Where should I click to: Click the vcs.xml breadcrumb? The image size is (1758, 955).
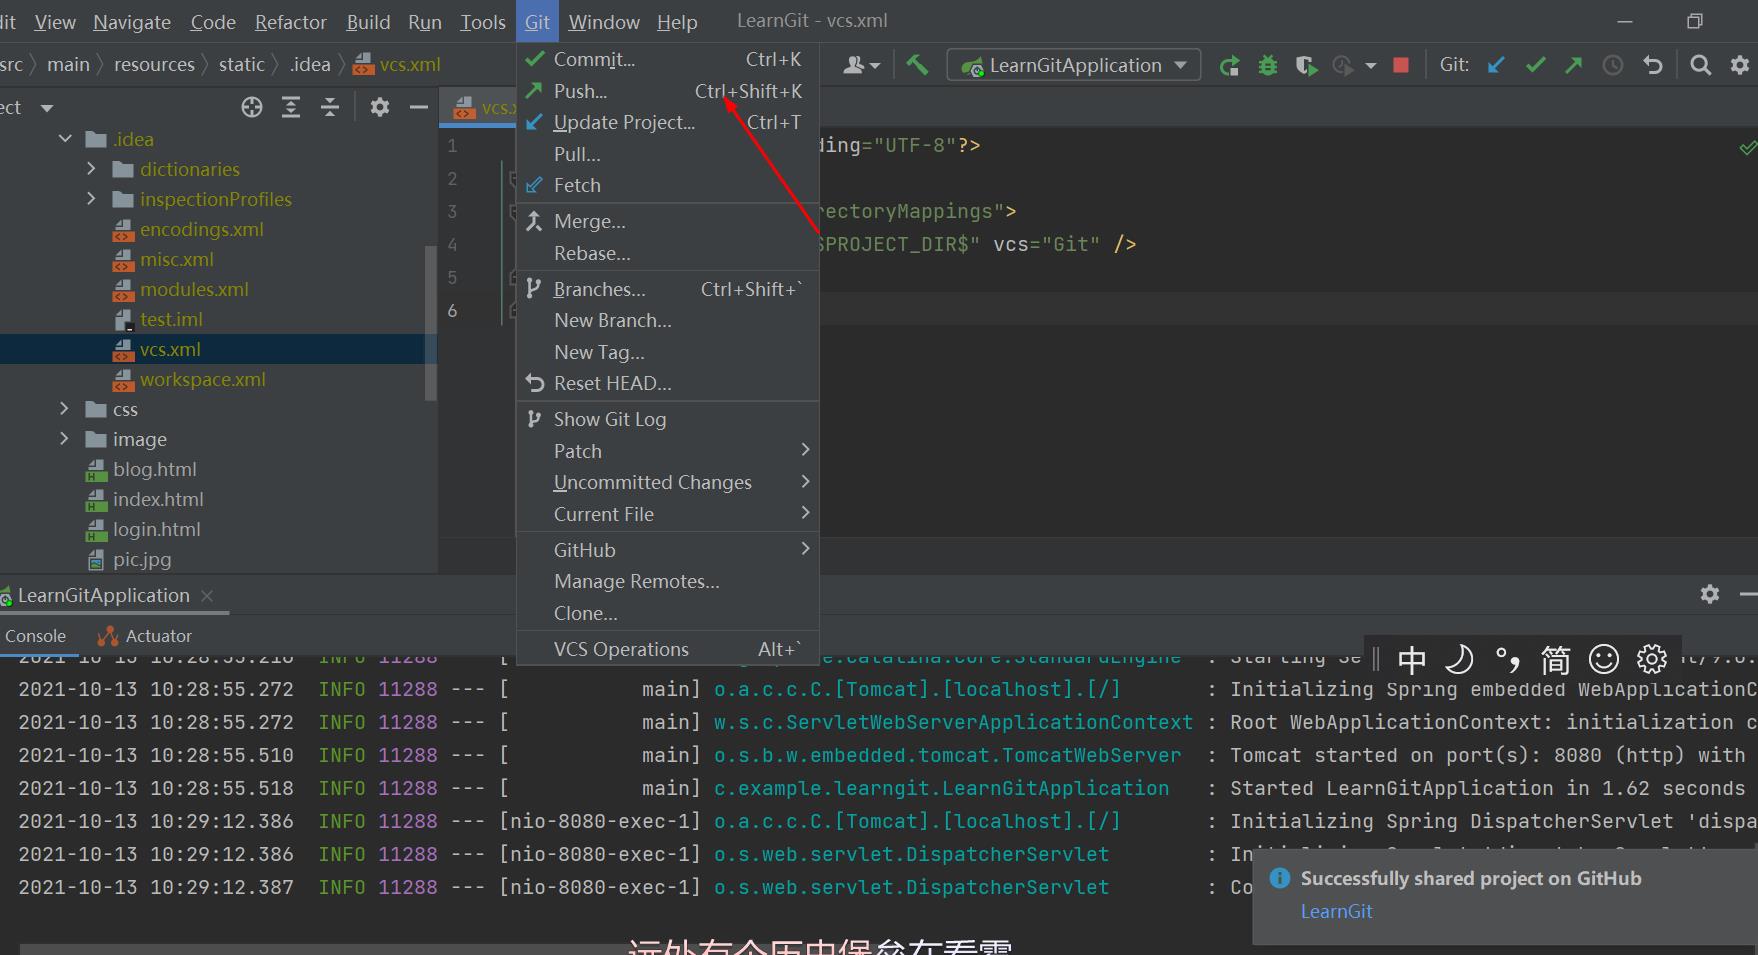[x=397, y=64]
